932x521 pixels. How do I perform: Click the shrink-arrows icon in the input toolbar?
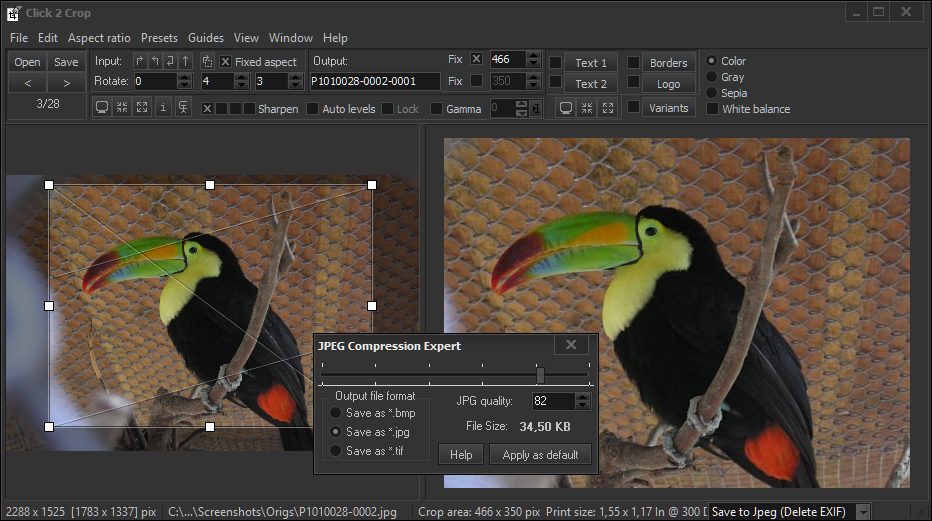pyautogui.click(x=122, y=108)
